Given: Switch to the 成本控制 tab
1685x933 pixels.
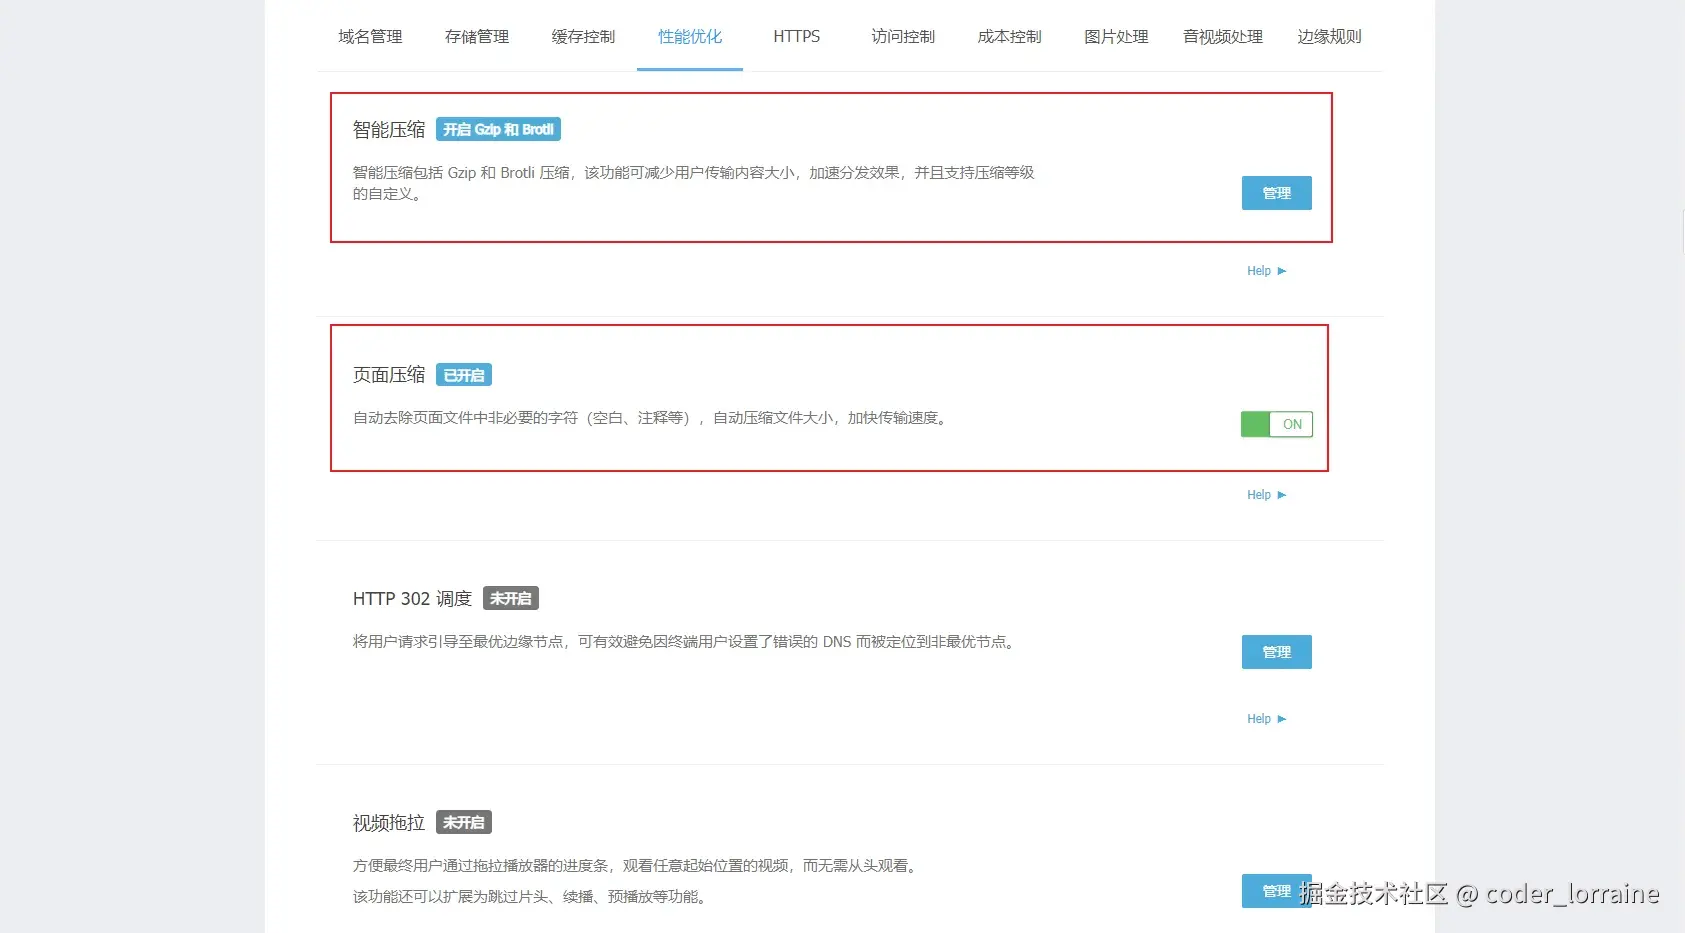Looking at the screenshot, I should (x=1010, y=37).
